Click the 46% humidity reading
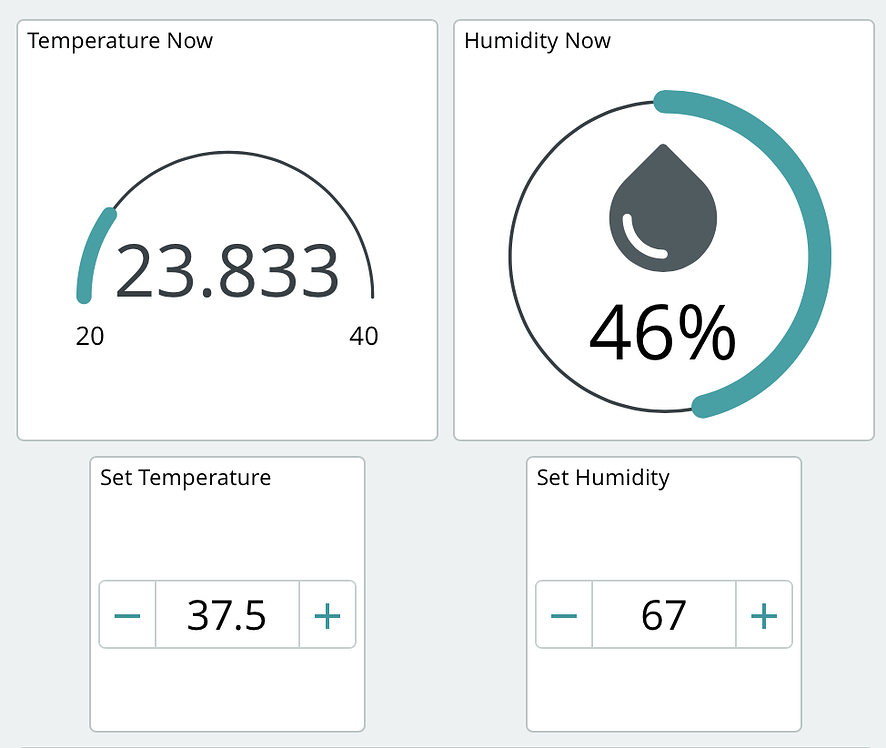 [662, 334]
